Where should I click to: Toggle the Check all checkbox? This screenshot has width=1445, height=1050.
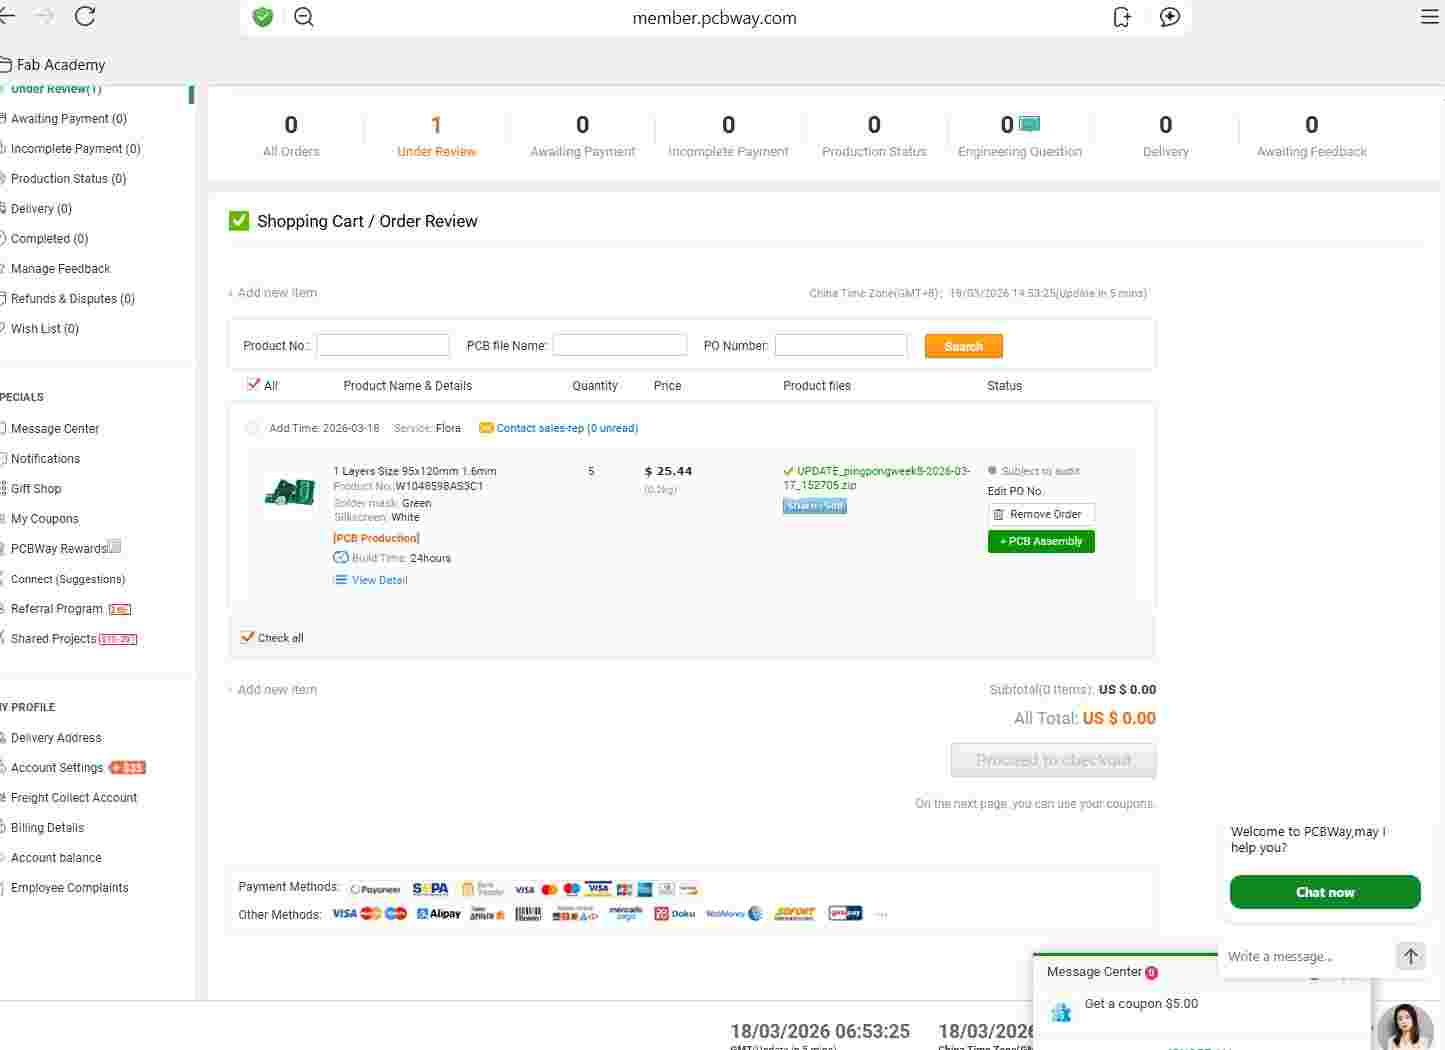pyautogui.click(x=247, y=637)
